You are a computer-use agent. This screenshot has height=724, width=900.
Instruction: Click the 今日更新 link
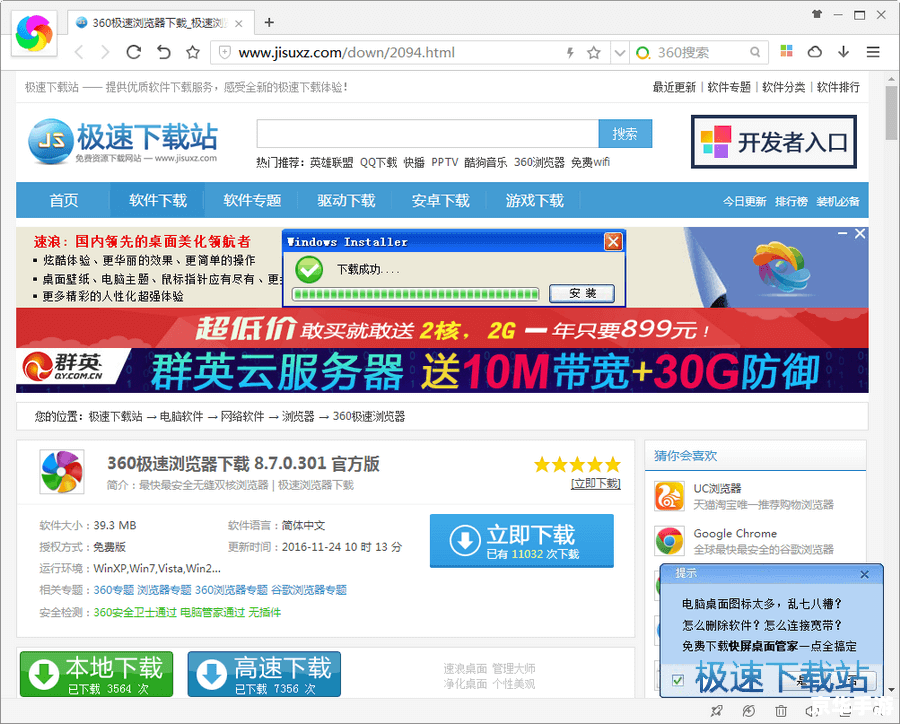click(744, 202)
